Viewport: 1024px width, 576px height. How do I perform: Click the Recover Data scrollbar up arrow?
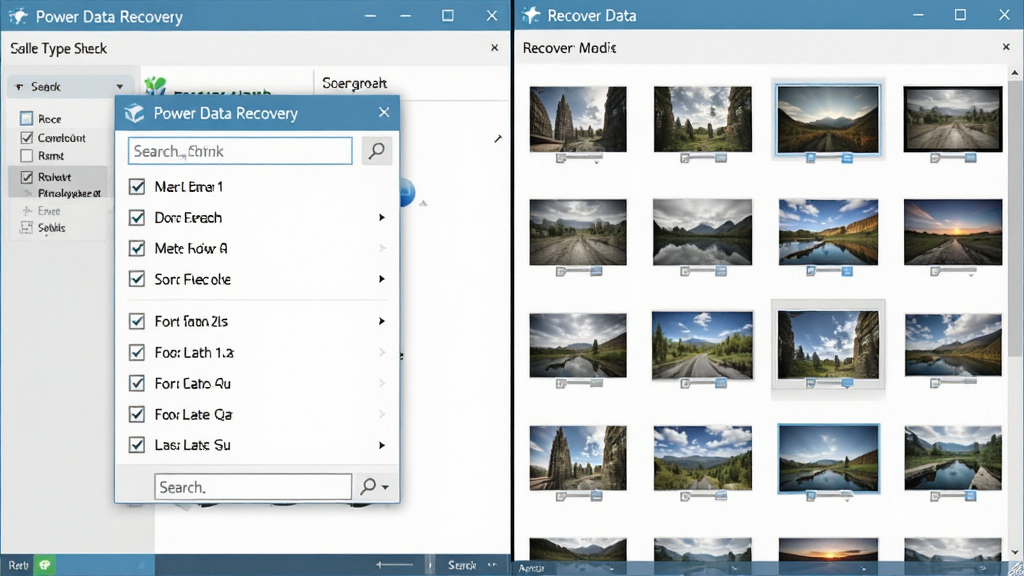point(1014,72)
